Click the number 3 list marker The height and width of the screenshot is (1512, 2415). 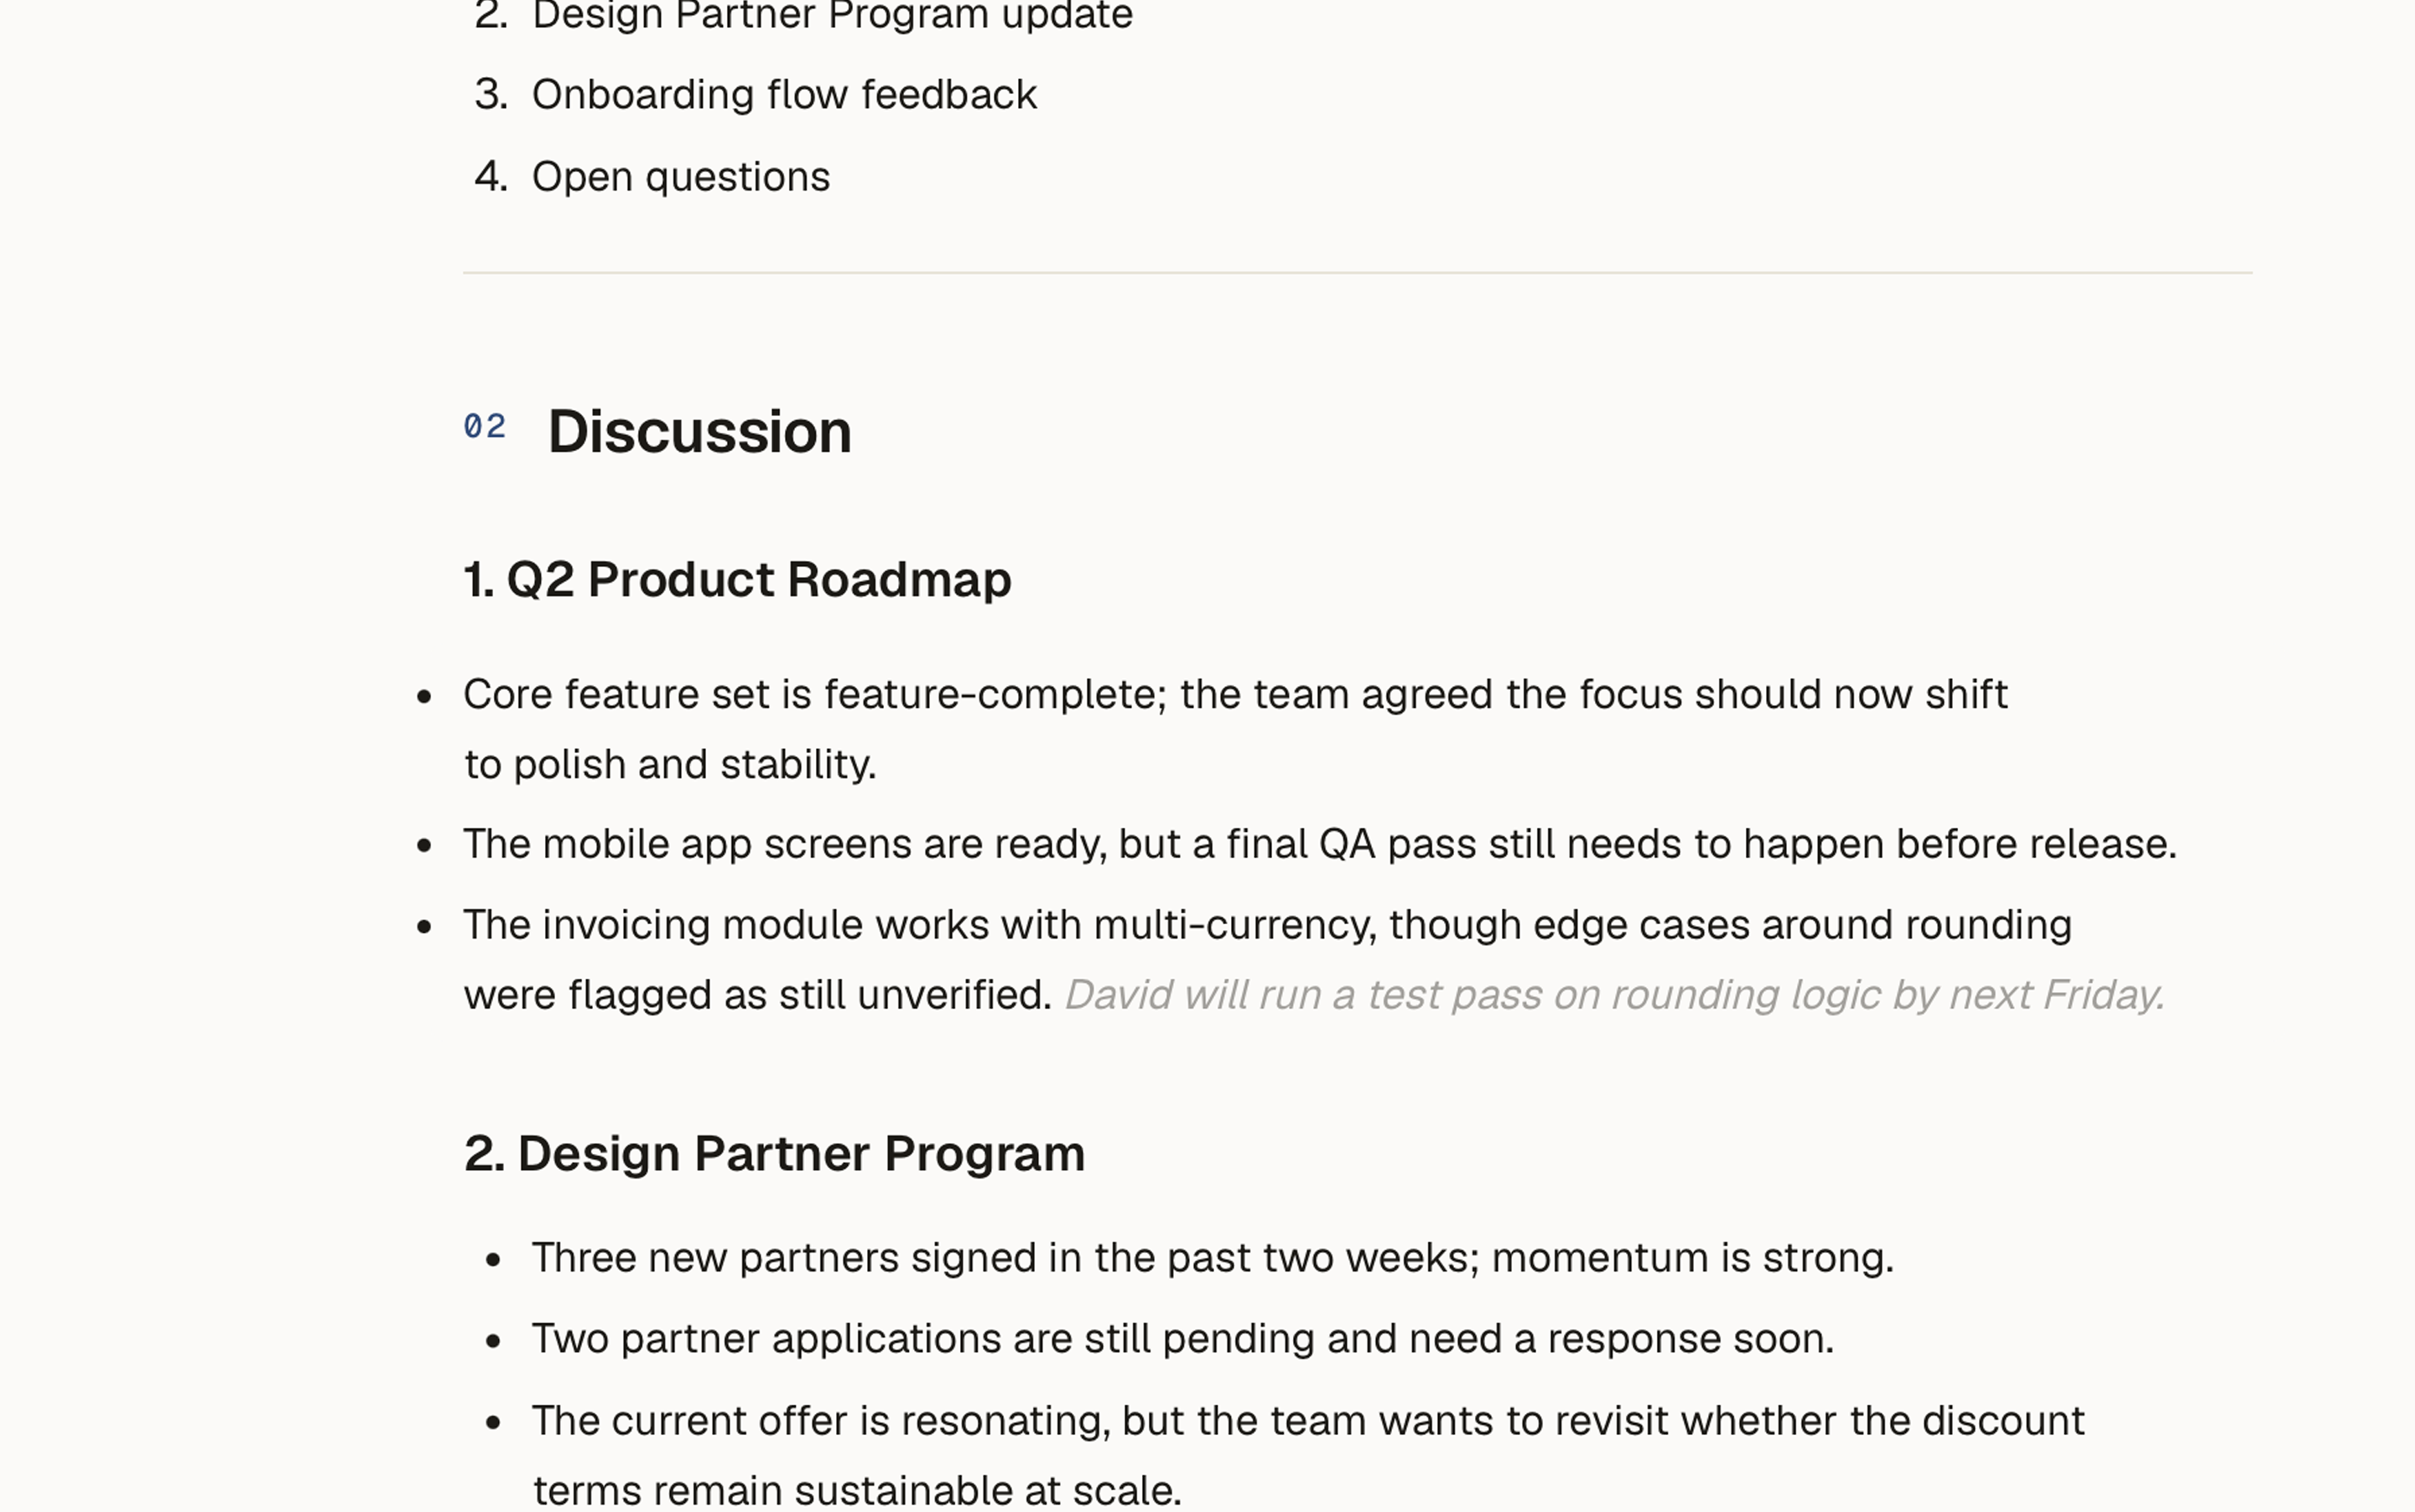[x=491, y=95]
